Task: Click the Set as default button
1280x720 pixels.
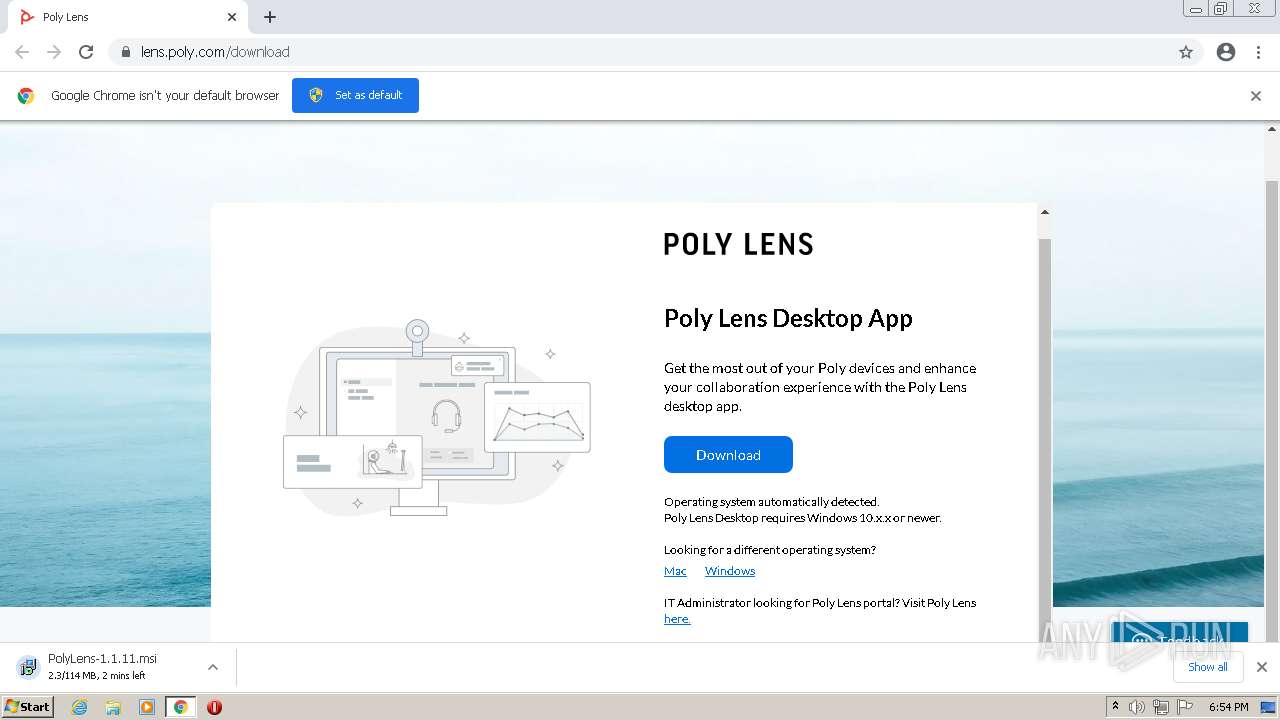Action: click(x=355, y=95)
